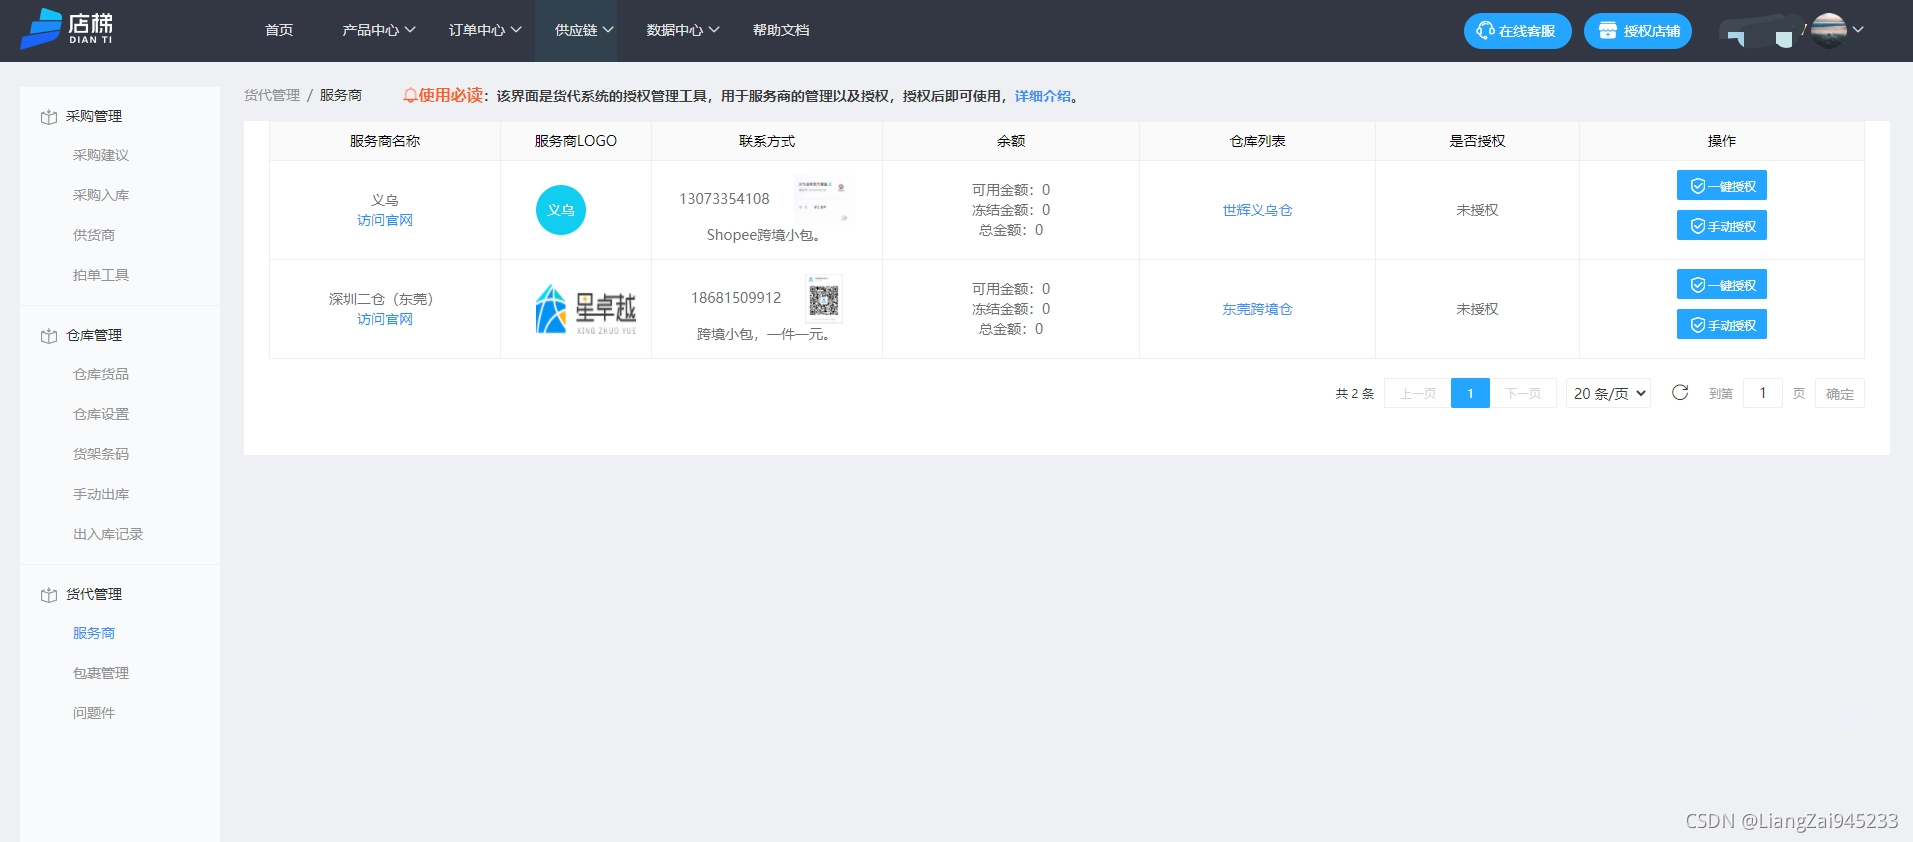Select 仓库货品 in the sidebar
Viewport: 1913px width, 842px height.
coord(101,374)
